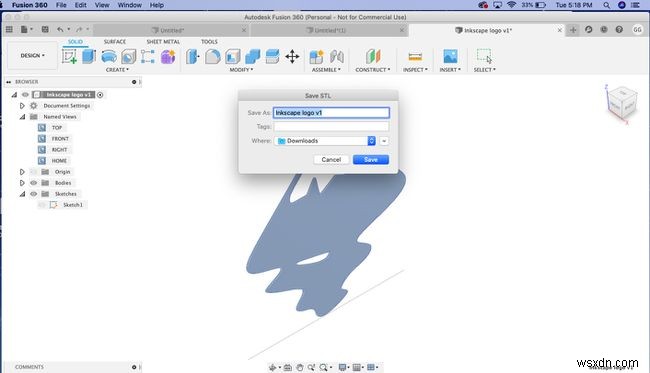Click the Redo arrow
Viewport: 650px width, 373px height.
(x=79, y=29)
